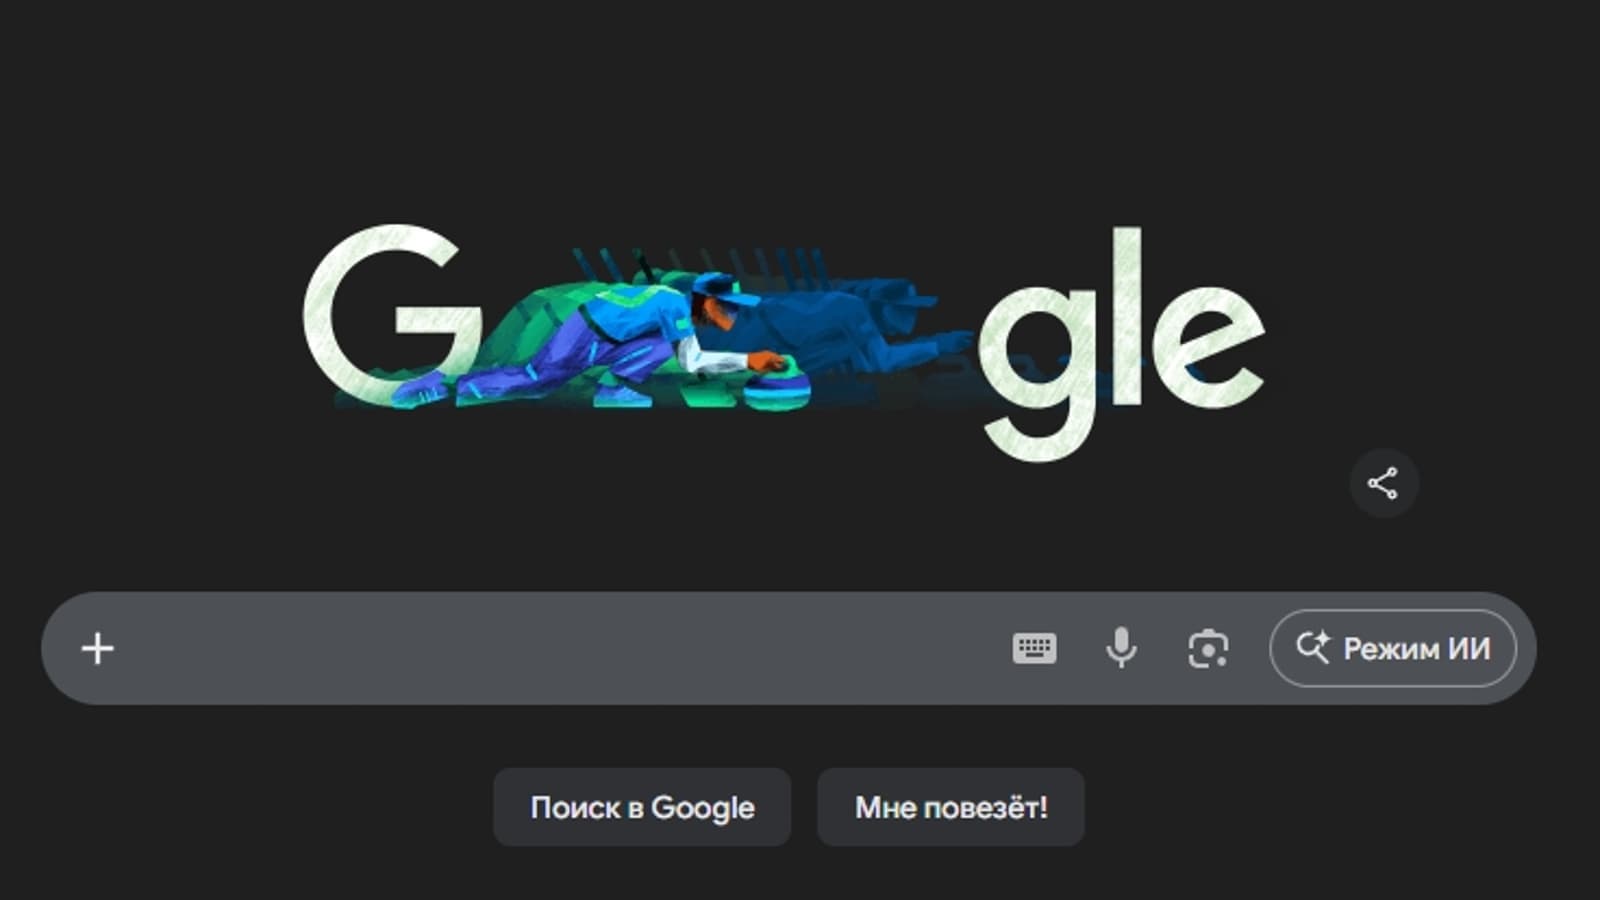The image size is (1600, 900).
Task: Open the virtual keyboard input tool
Action: point(1034,648)
